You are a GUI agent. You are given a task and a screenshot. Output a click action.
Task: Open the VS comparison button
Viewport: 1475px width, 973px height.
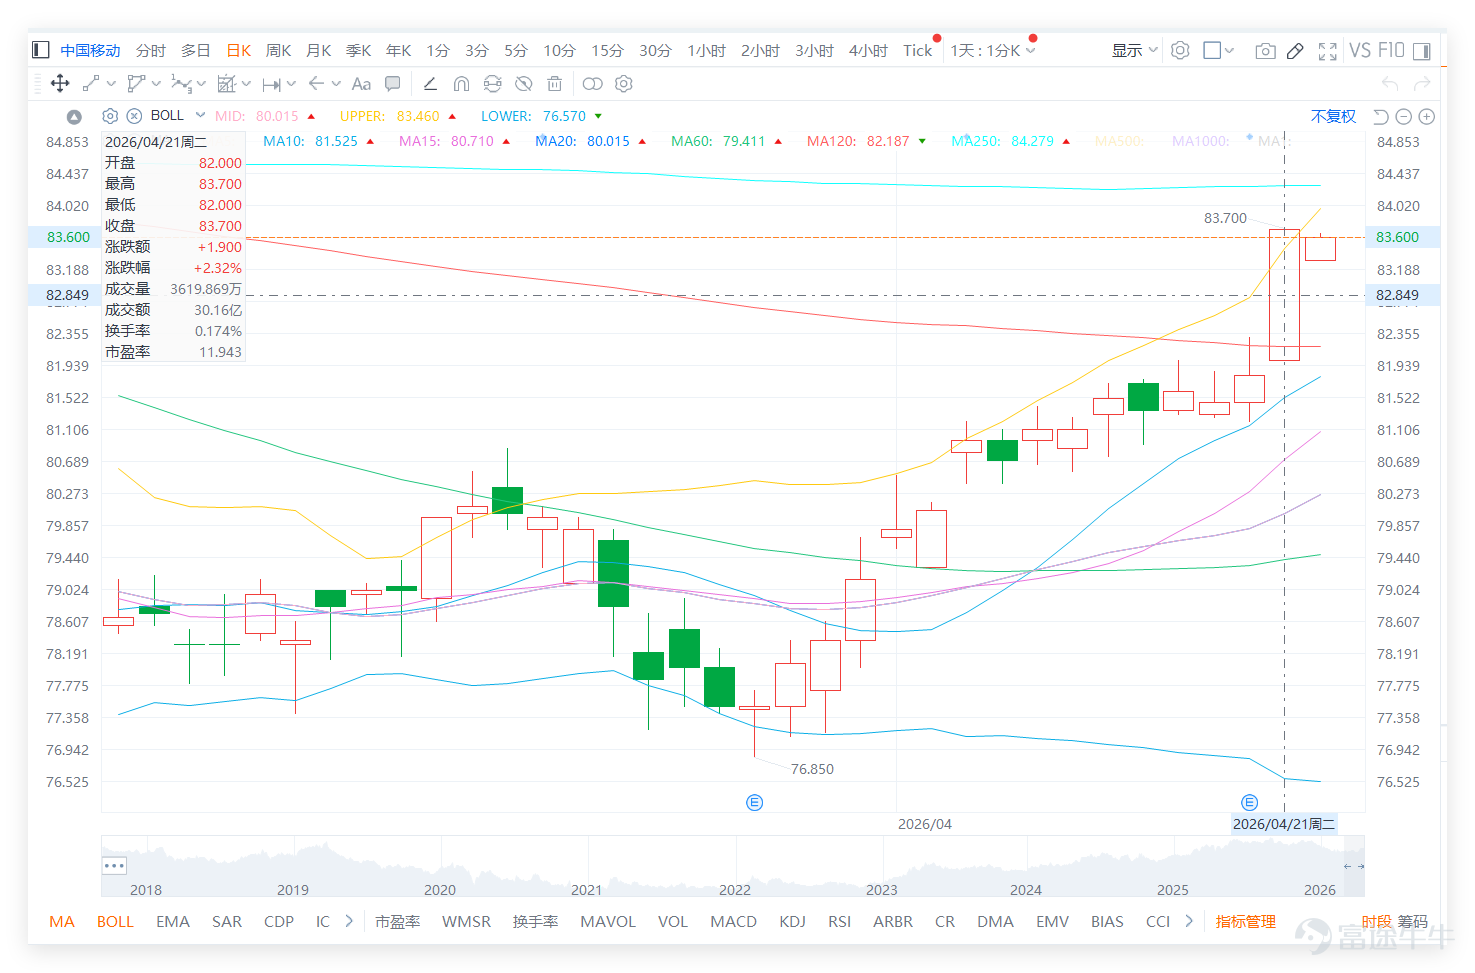pos(1360,50)
